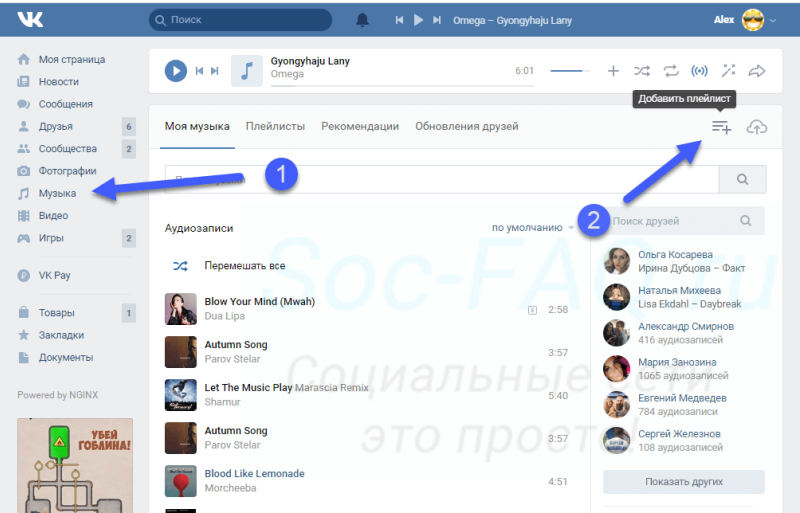
Task: Click the УБЕЙ ГОБЛИНА ad banner
Action: [x=75, y=466]
